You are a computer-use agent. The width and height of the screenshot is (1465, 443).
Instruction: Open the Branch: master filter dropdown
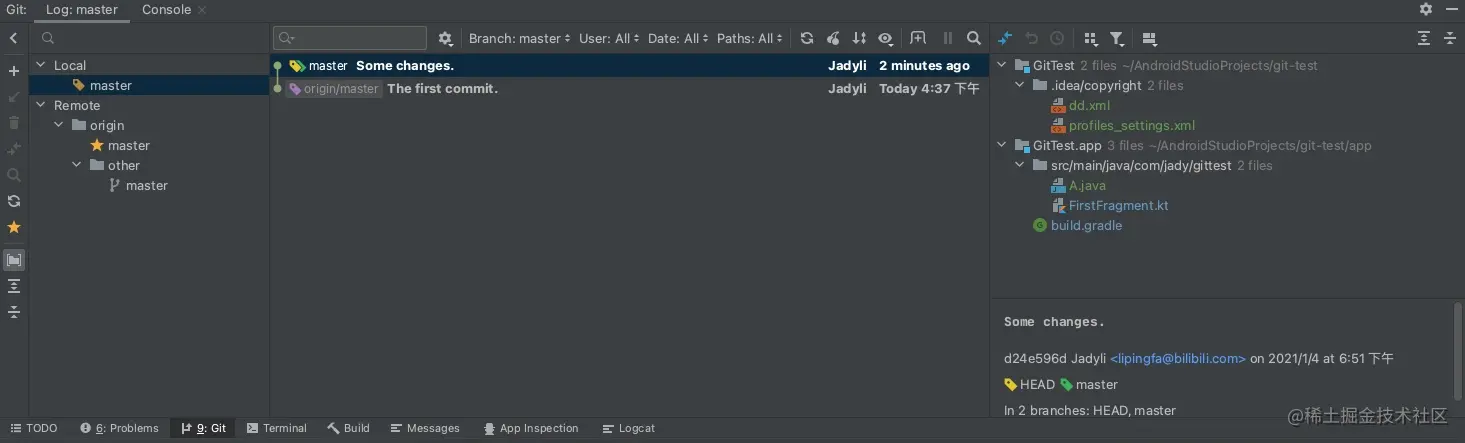[521, 38]
